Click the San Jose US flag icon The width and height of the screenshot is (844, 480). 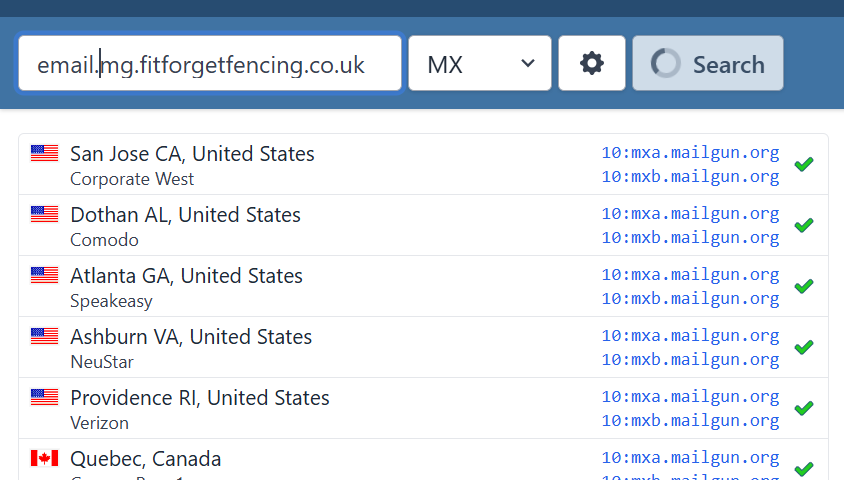click(x=44, y=154)
